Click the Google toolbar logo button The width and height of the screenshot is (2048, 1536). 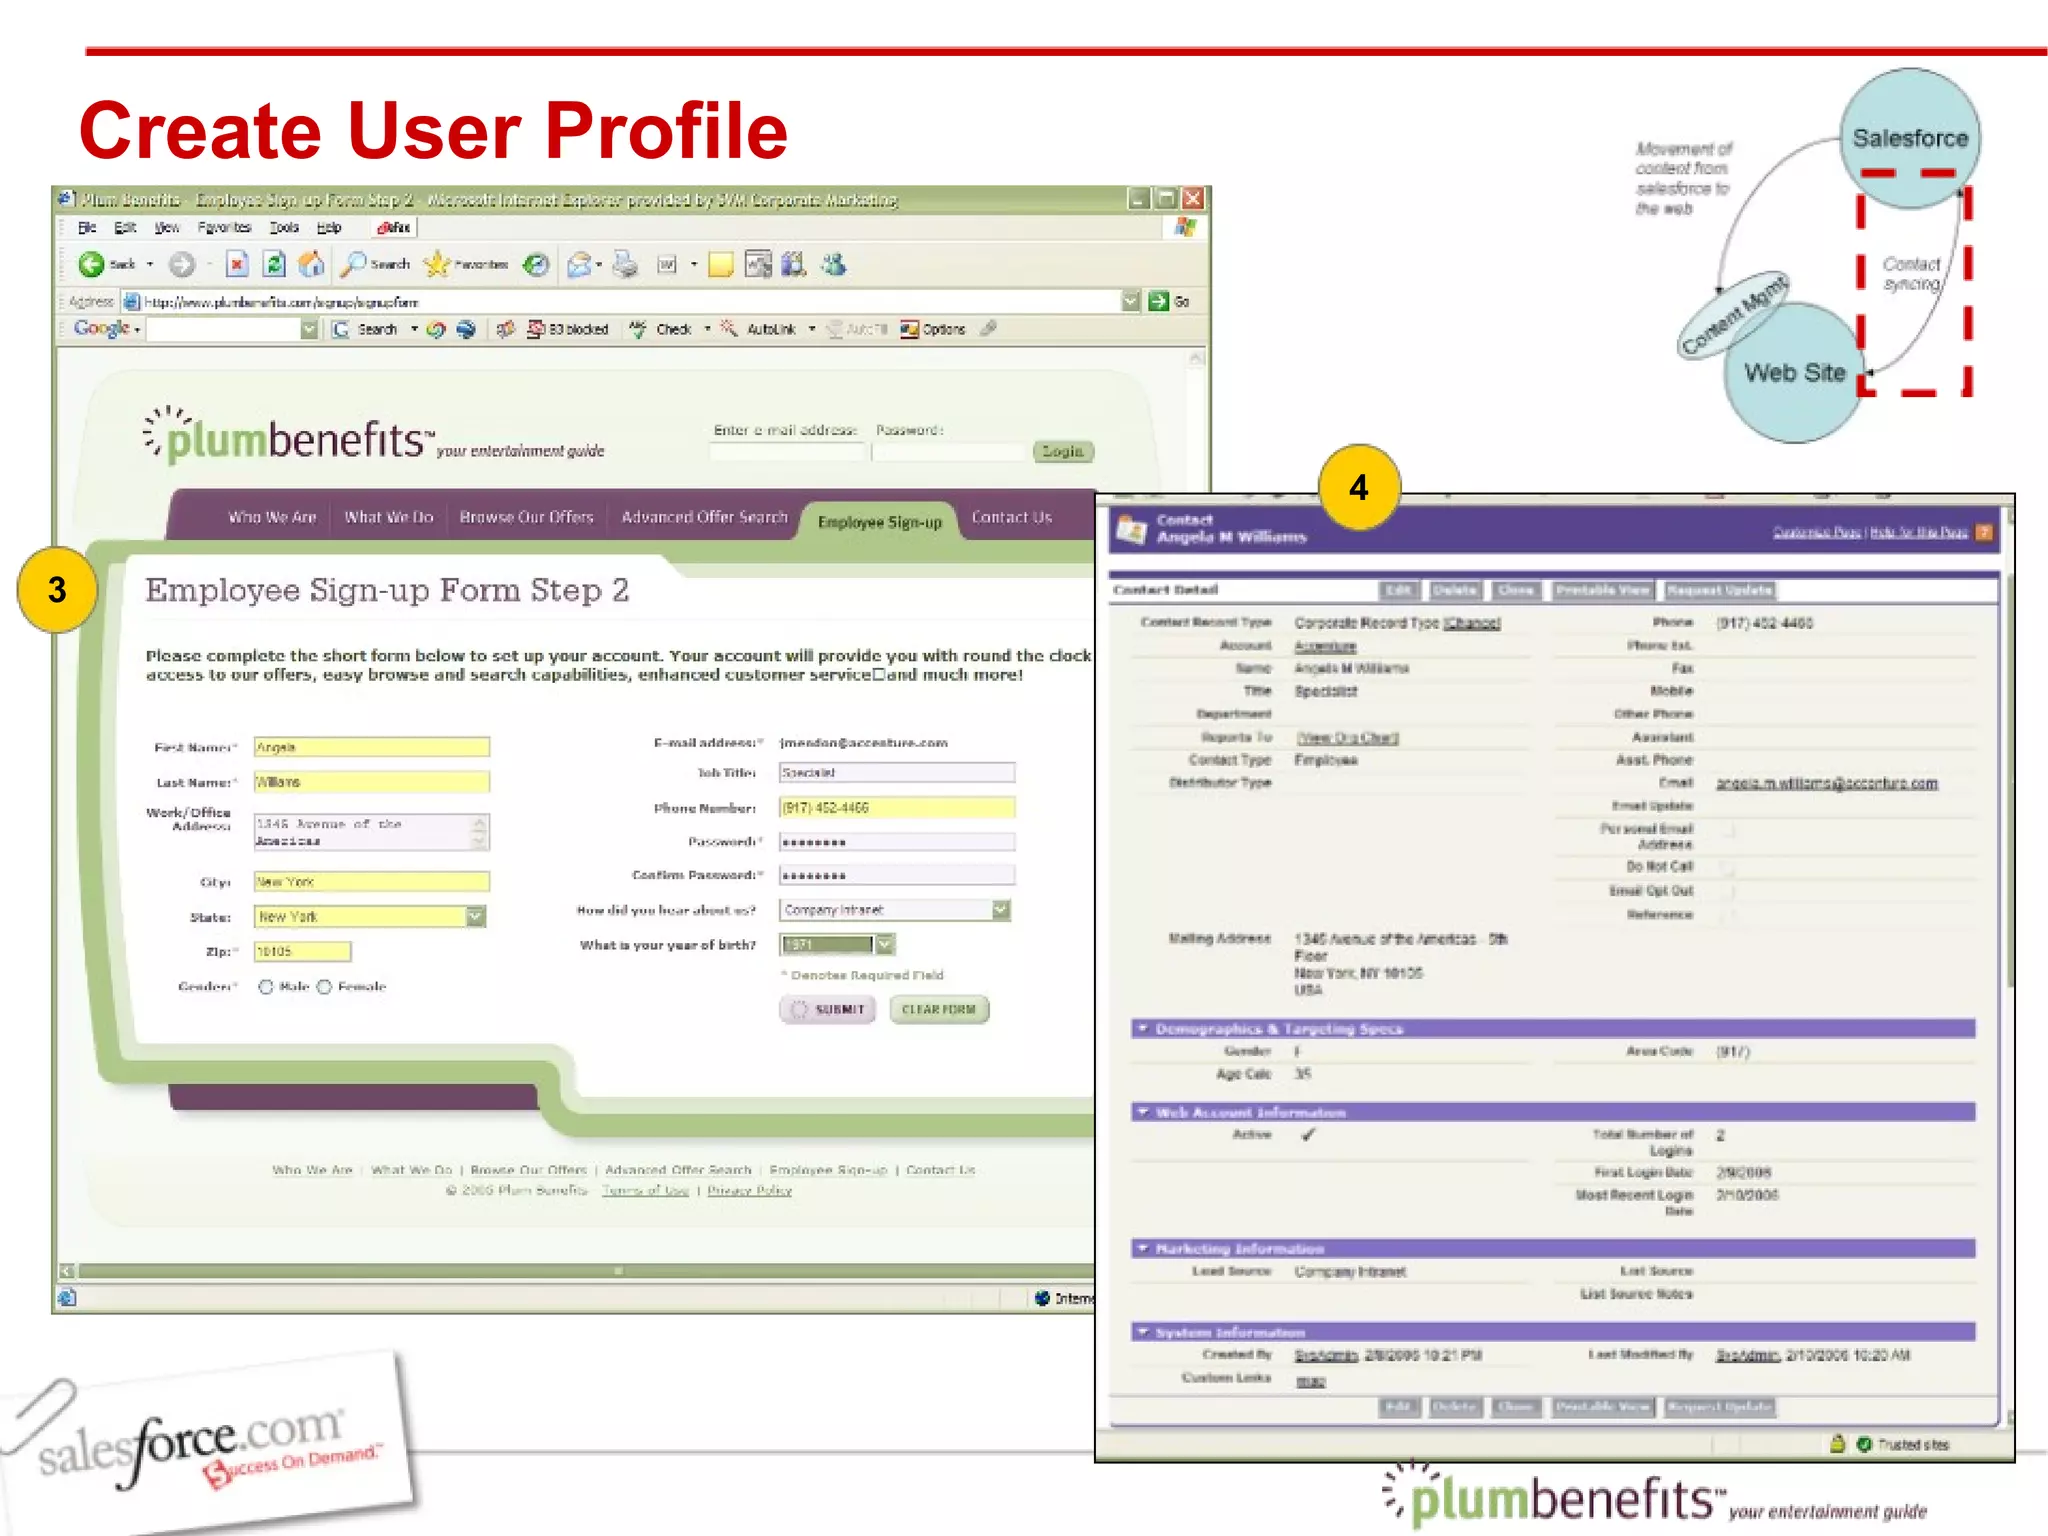pos(102,328)
